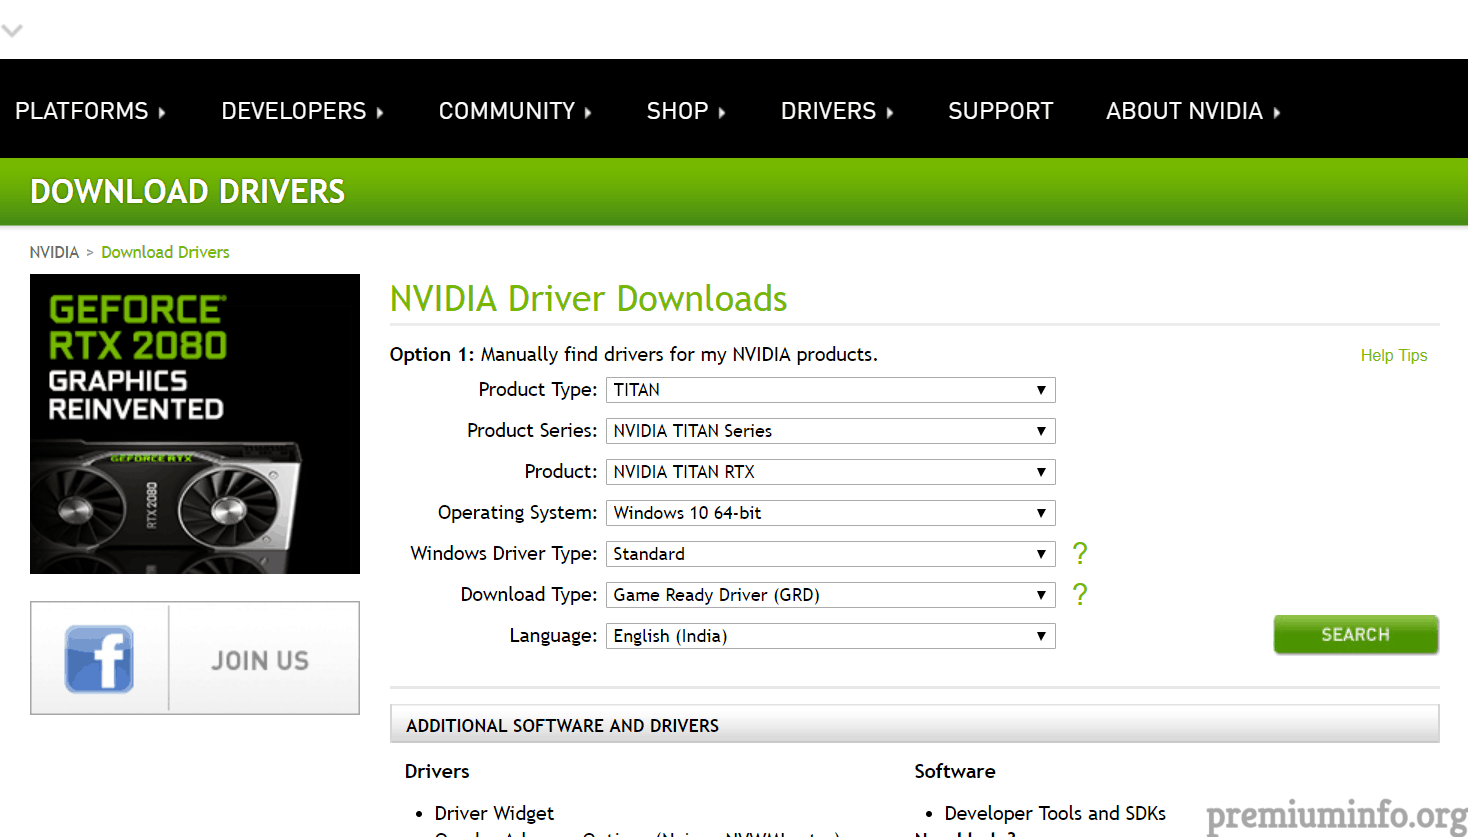Click the Download Drivers breadcrumb link
This screenshot has height=837, width=1468.
coord(165,252)
